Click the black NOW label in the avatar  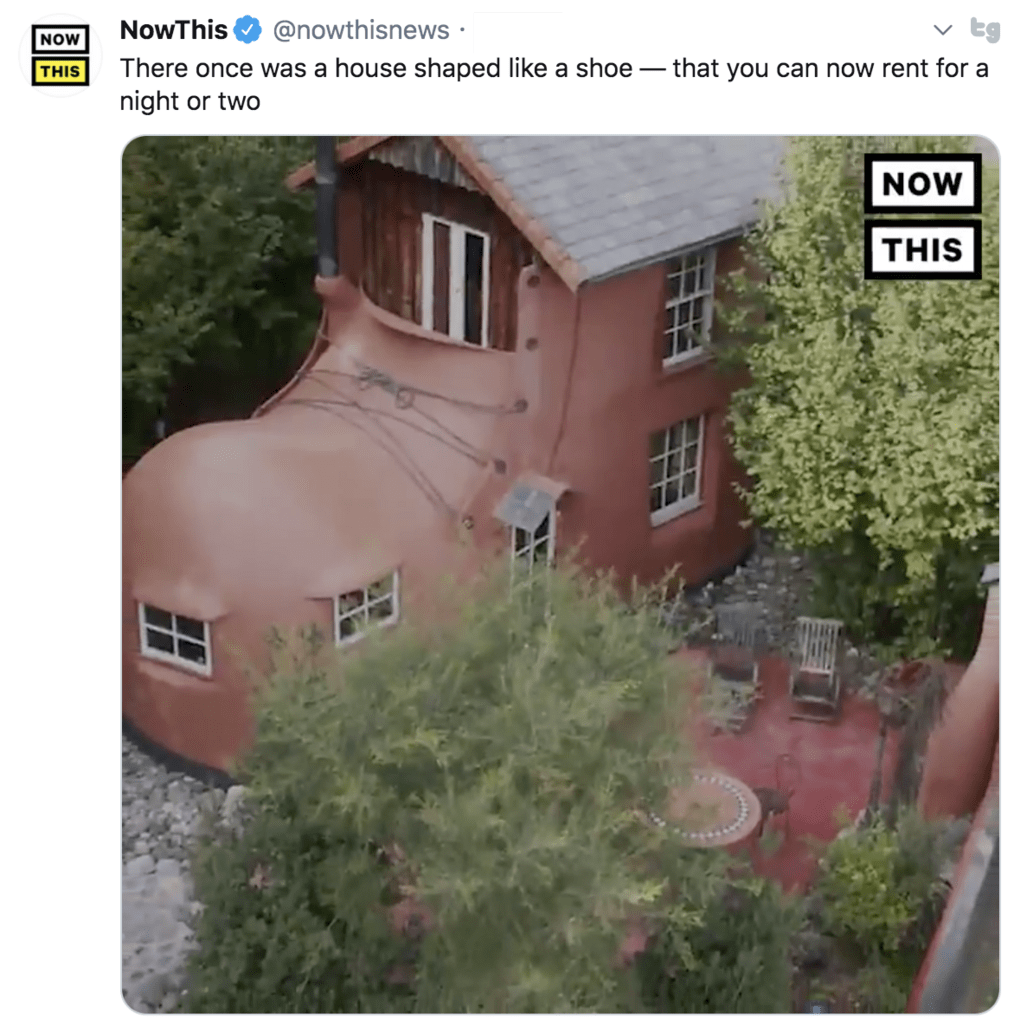(x=60, y=39)
